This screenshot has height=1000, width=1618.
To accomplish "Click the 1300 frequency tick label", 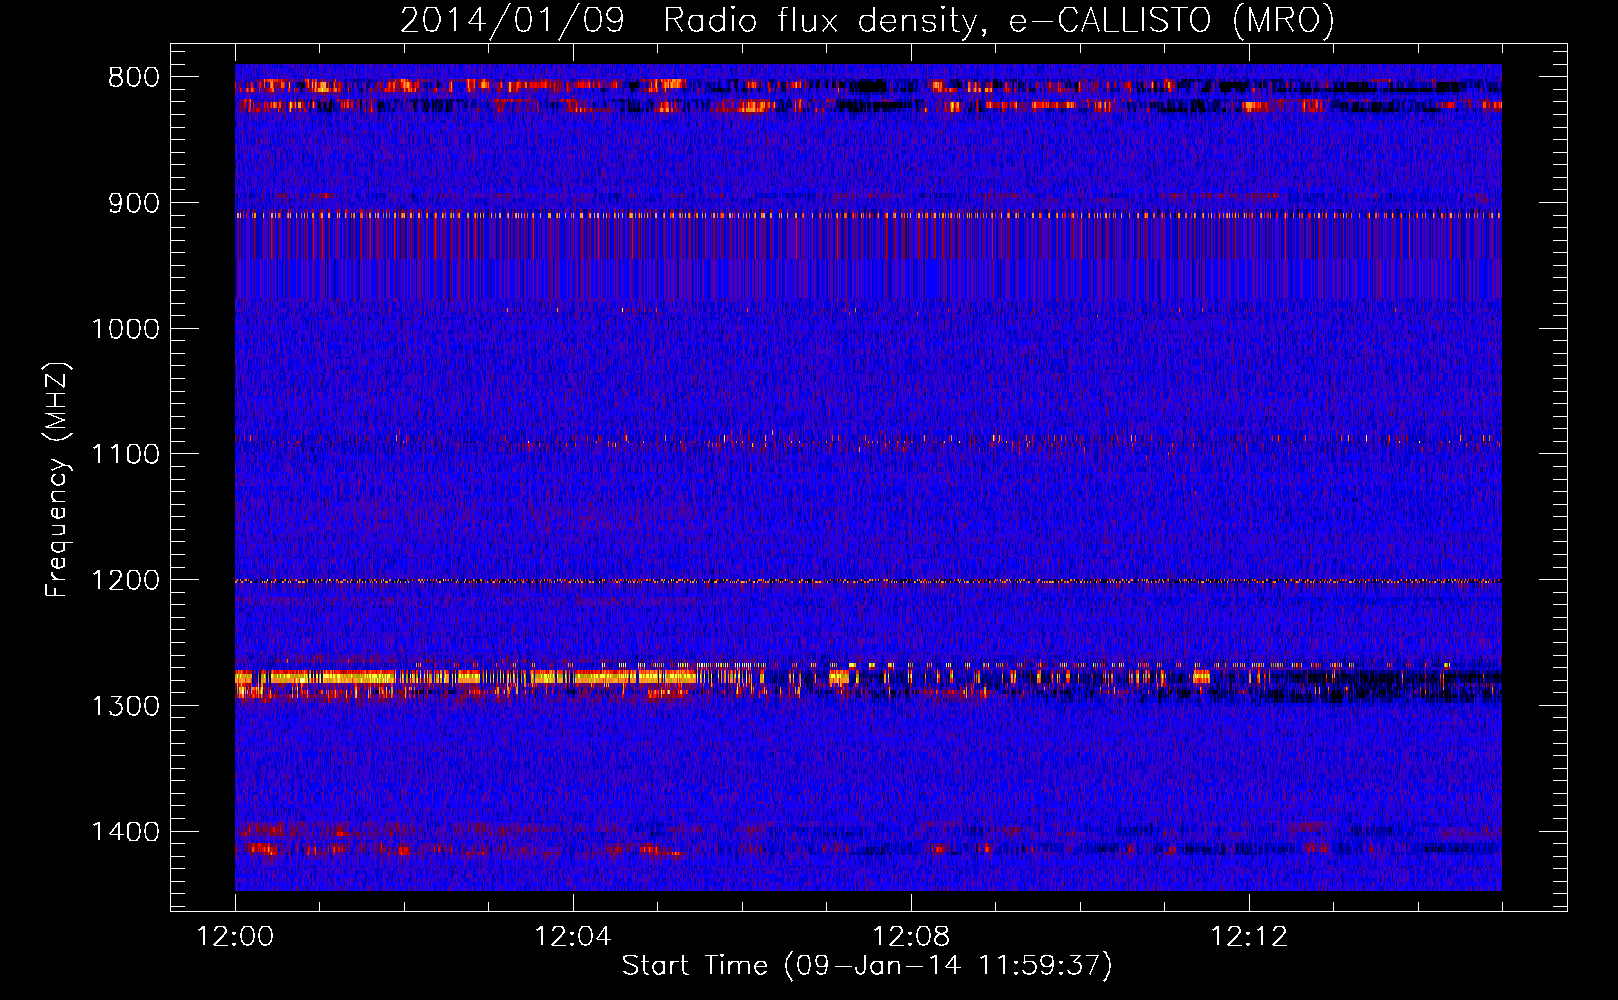I will (x=125, y=706).
